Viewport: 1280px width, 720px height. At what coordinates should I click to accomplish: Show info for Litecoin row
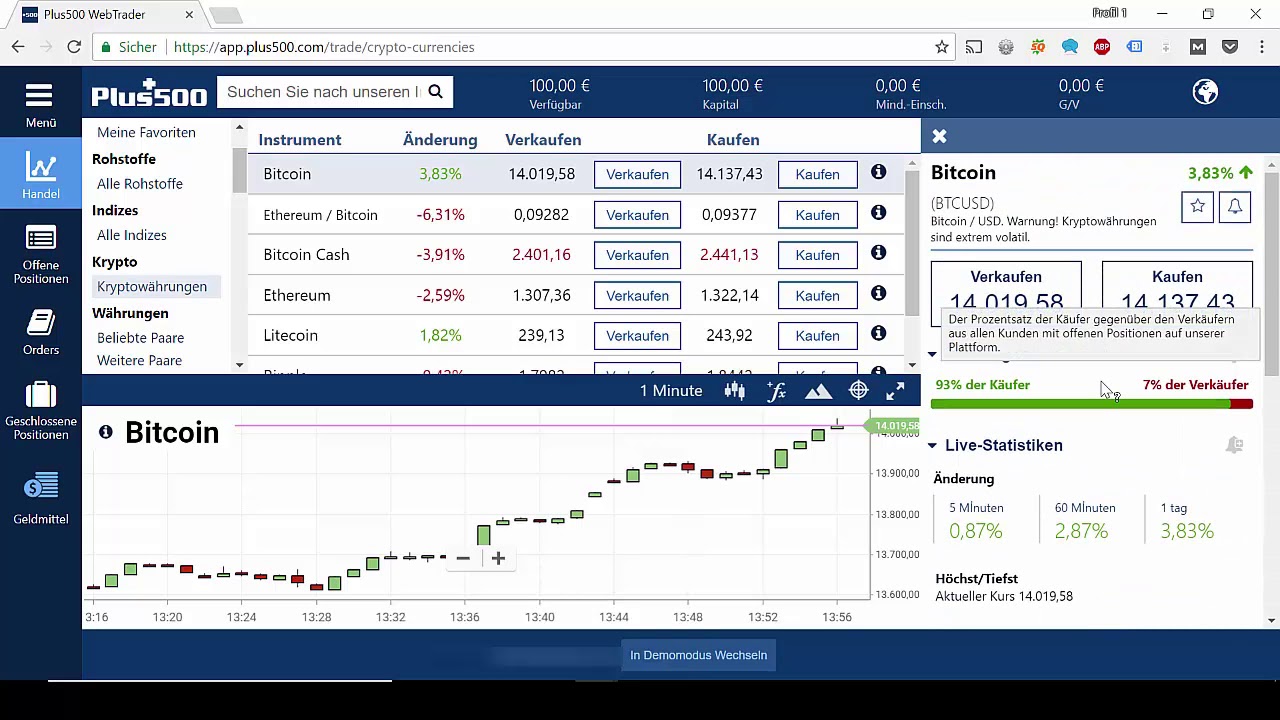click(x=878, y=333)
